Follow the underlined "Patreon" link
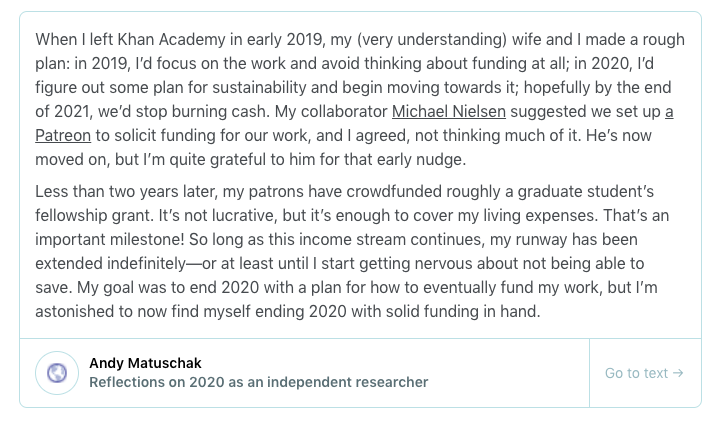 [x=72, y=133]
